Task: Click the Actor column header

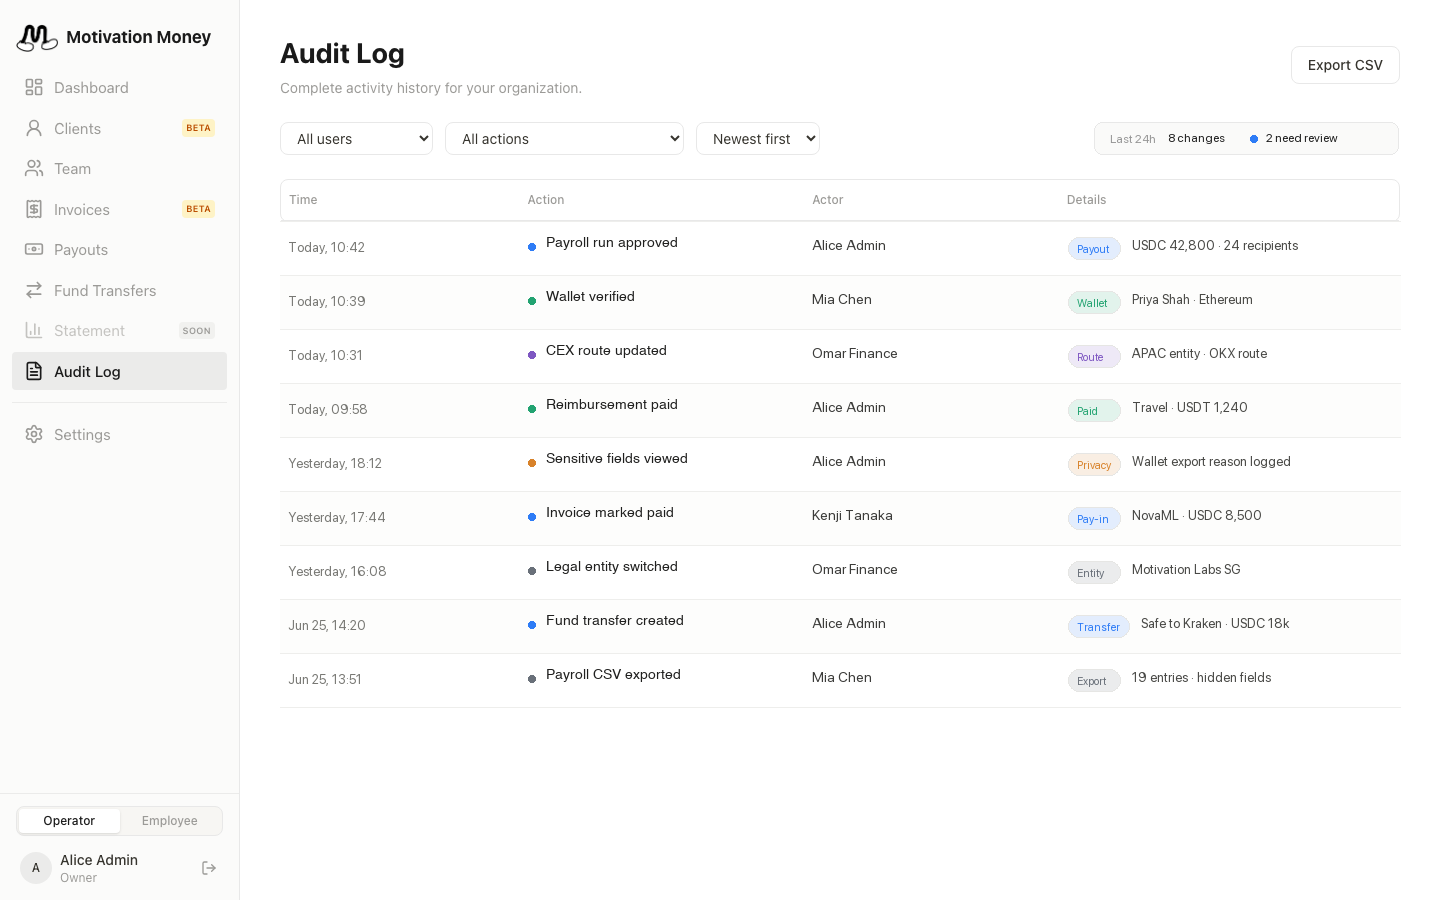Action: click(828, 200)
